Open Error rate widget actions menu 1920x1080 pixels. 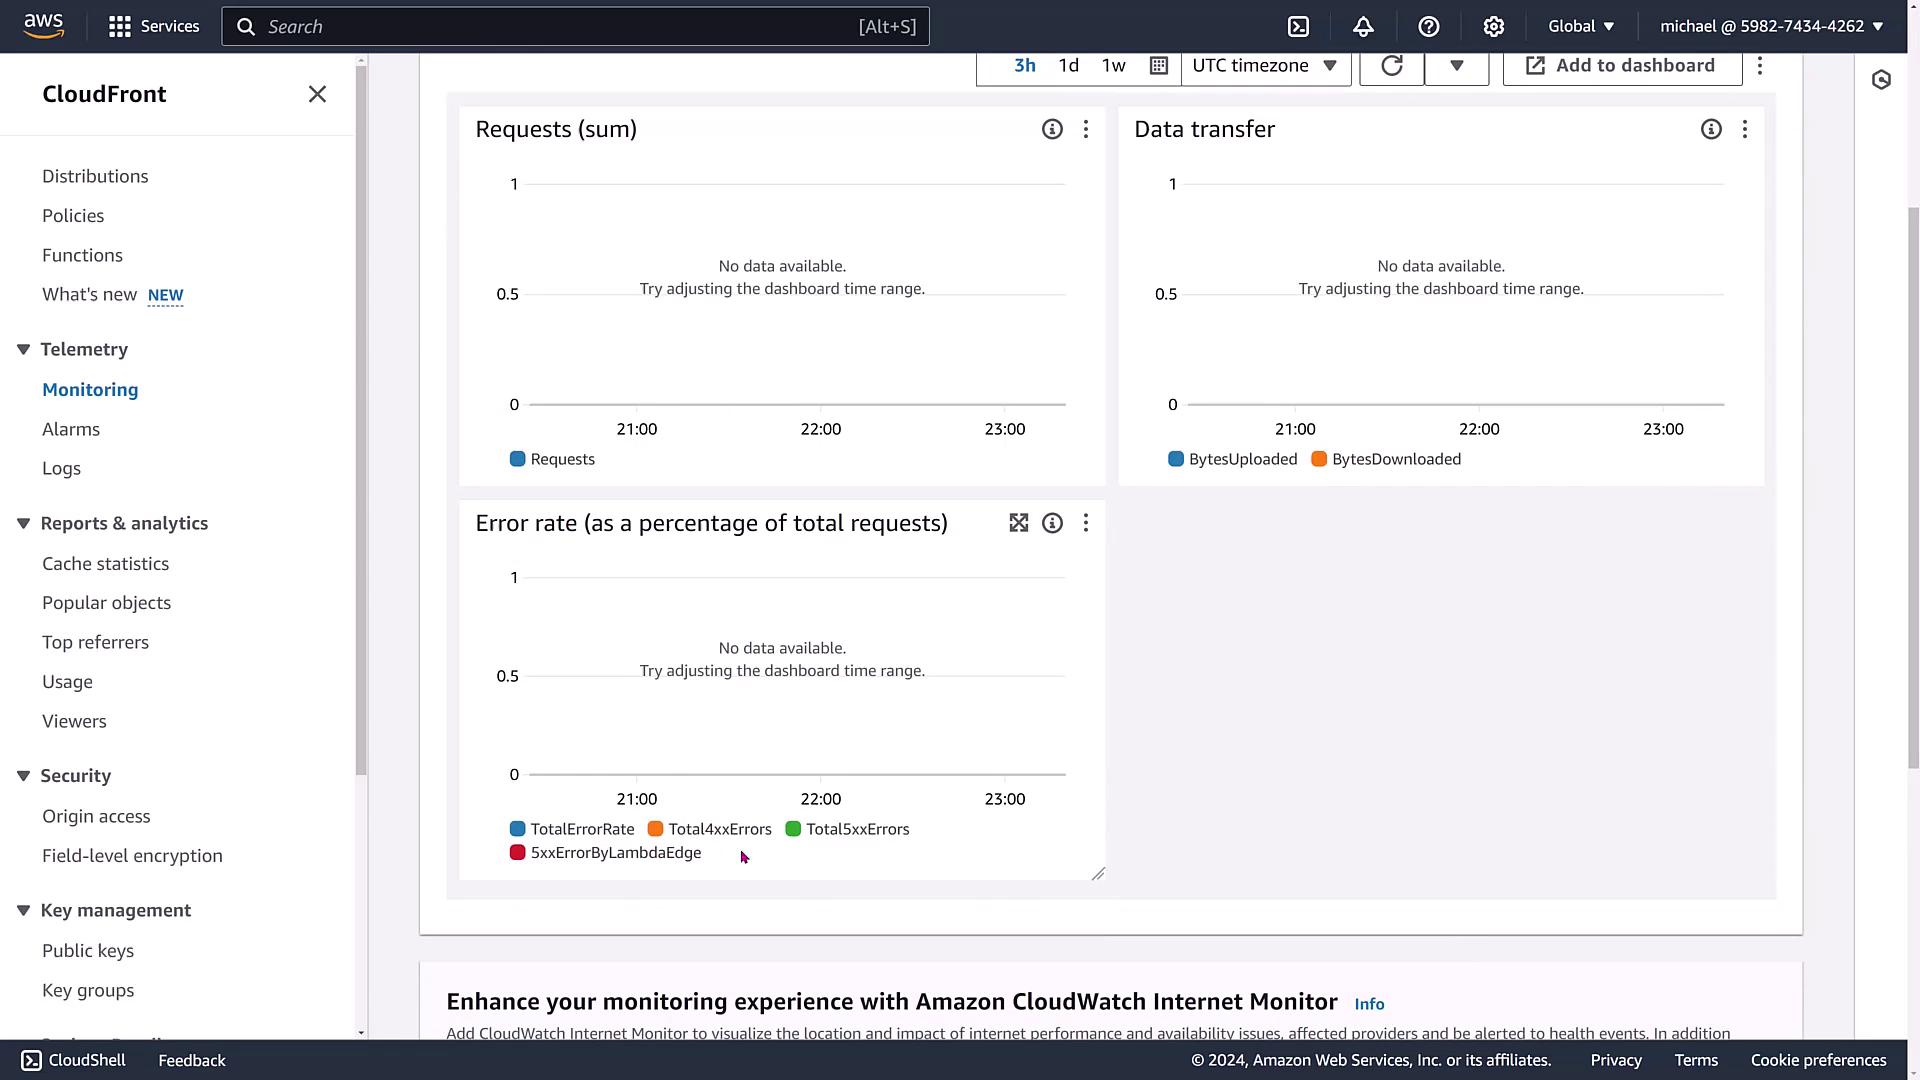pos(1085,523)
